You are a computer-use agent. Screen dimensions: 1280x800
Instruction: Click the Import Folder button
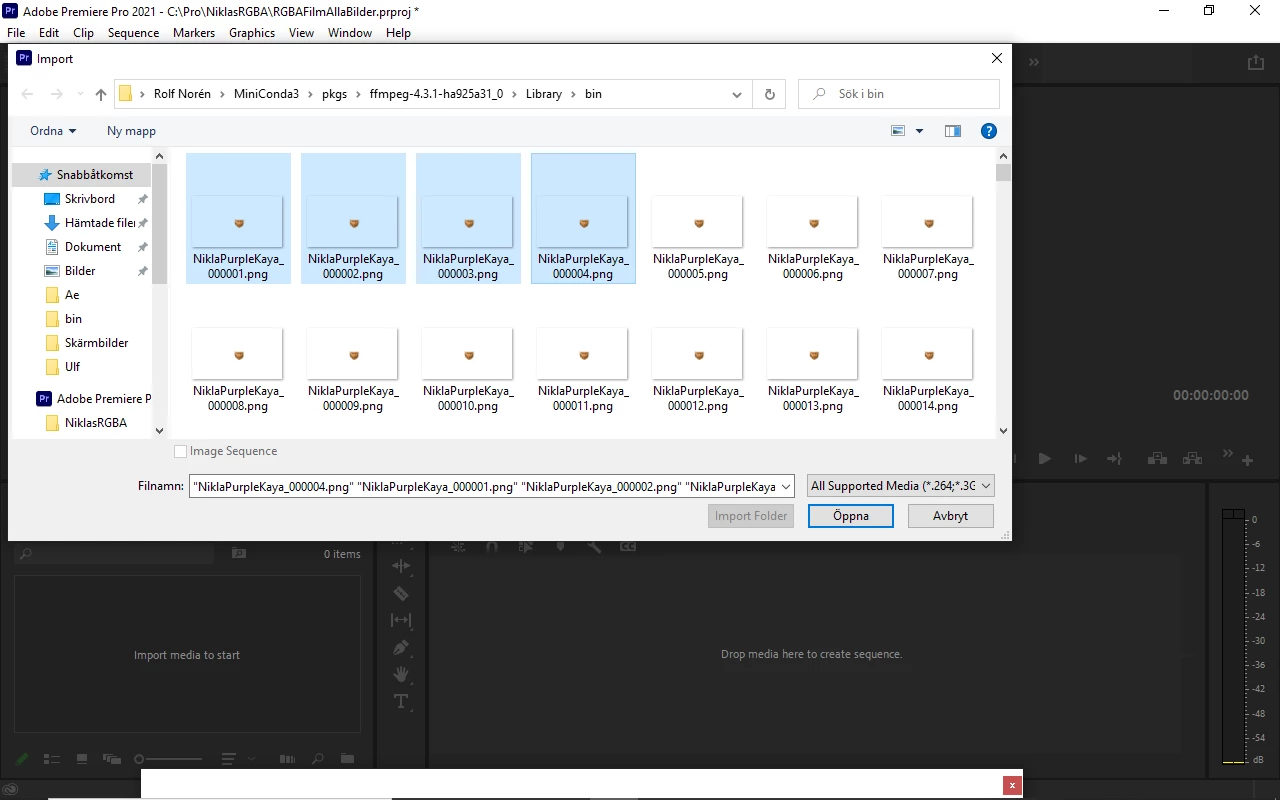(x=752, y=516)
